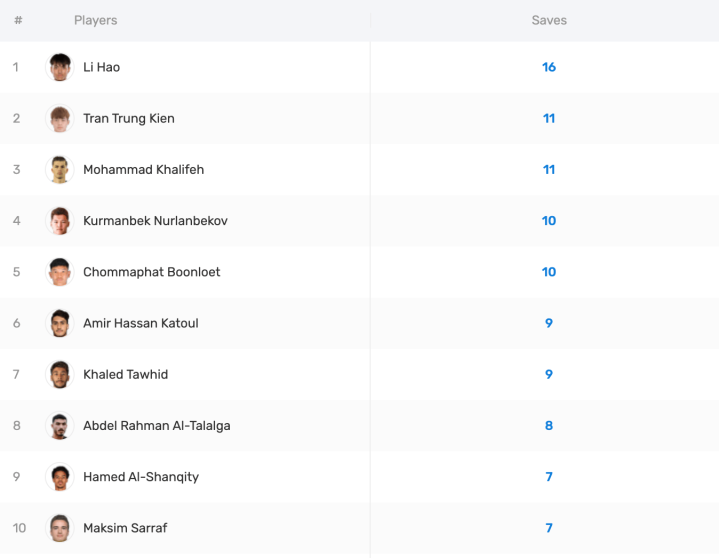Image resolution: width=719 pixels, height=558 pixels.
Task: Click Mohammad Khalifeh's avatar photo
Action: pos(60,169)
